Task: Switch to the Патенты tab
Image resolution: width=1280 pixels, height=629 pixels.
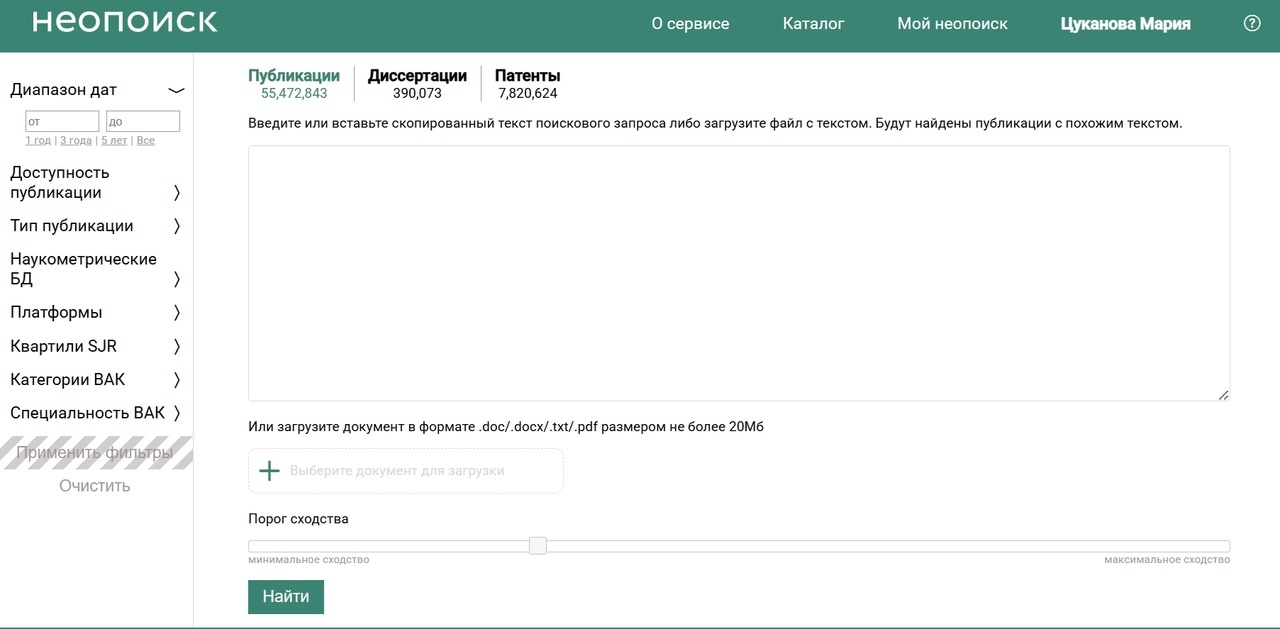Action: point(527,84)
